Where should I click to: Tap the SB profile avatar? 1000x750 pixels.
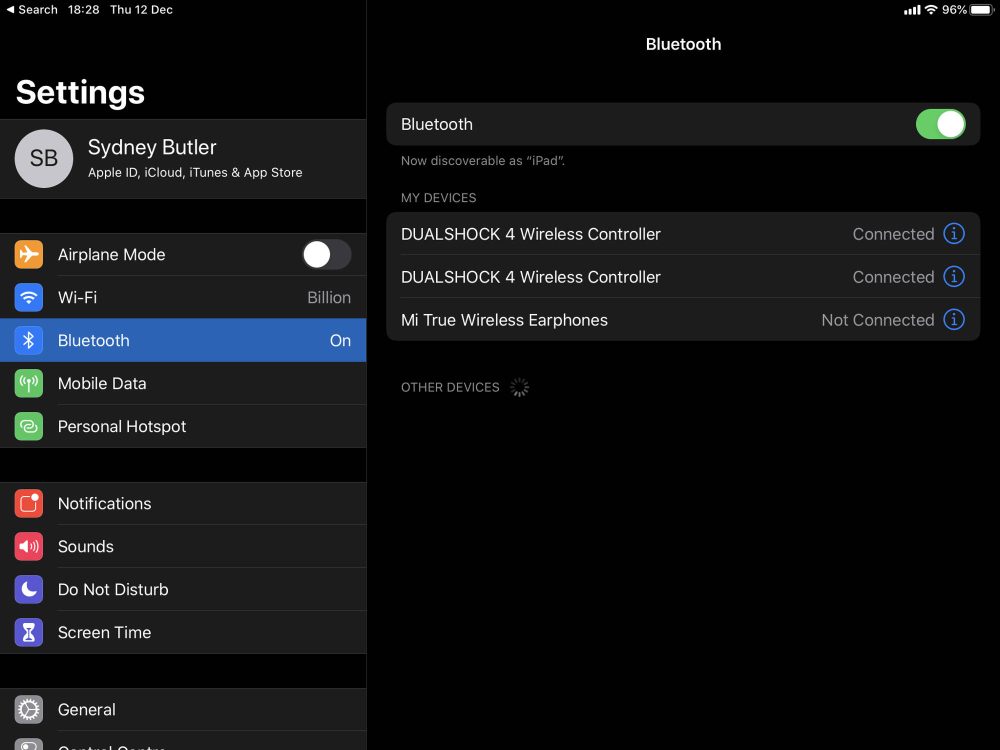(44, 159)
